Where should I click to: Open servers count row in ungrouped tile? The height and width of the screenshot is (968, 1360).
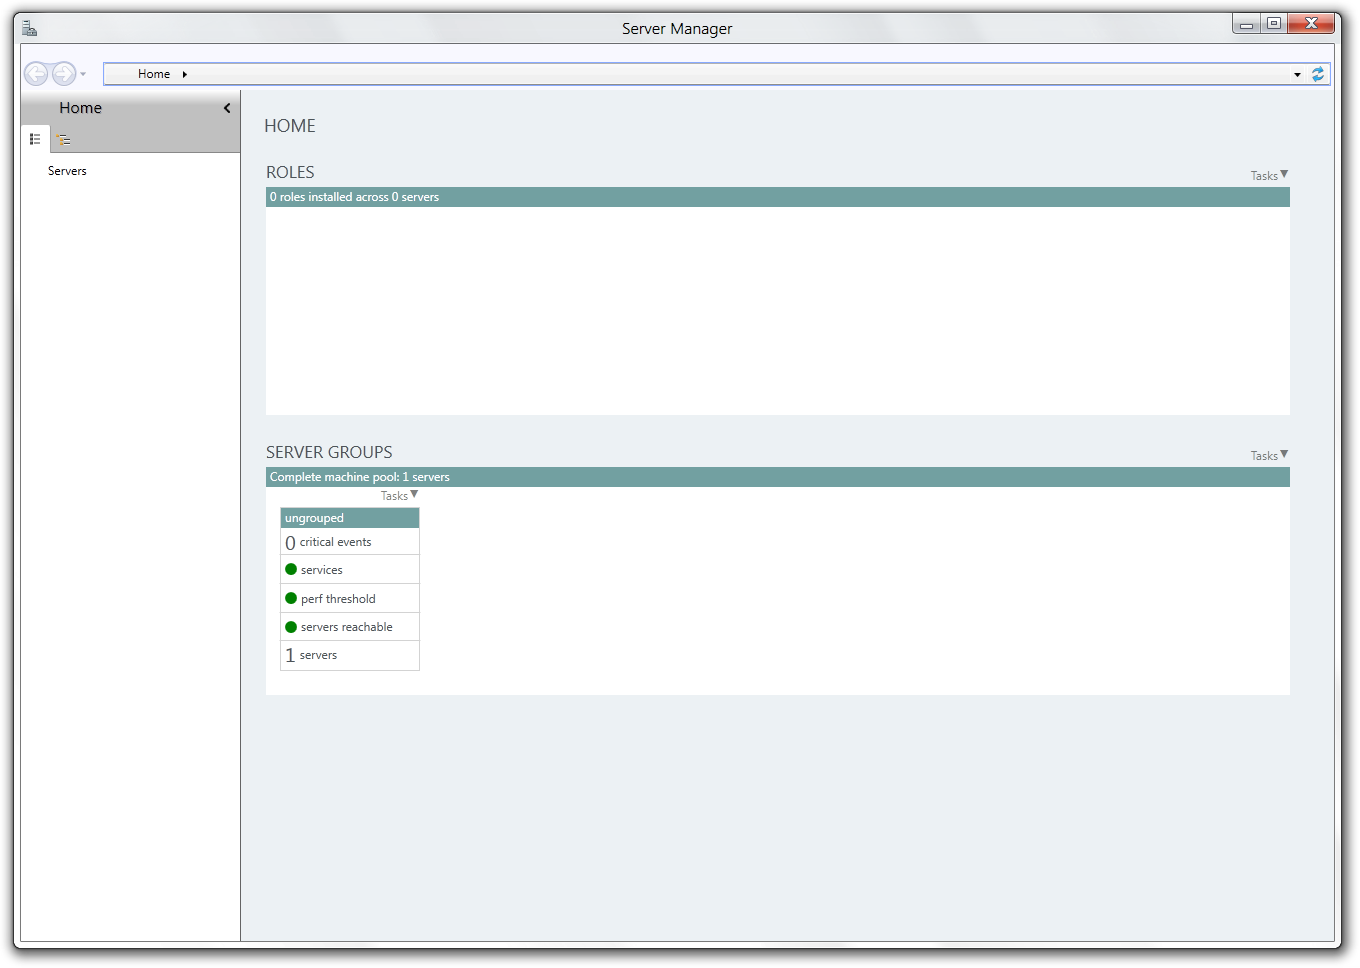(x=350, y=655)
